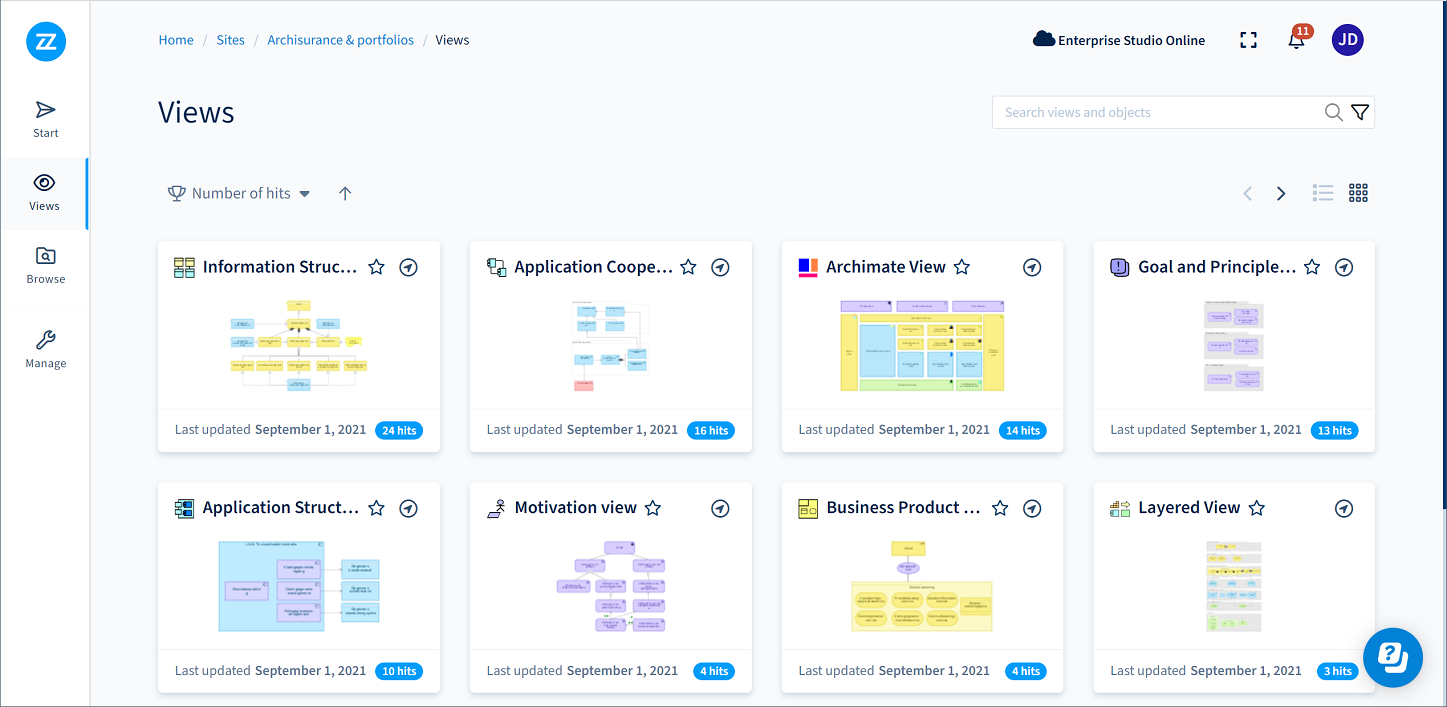Viewport: 1447px width, 707px height.
Task: Switch to list view layout
Action: coord(1323,193)
